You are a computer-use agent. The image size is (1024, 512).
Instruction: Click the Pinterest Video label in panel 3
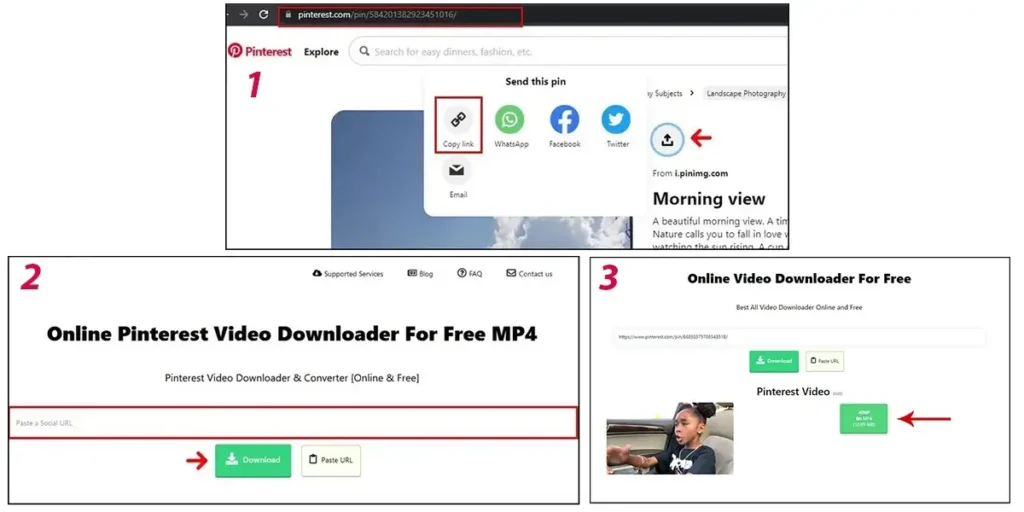[793, 392]
